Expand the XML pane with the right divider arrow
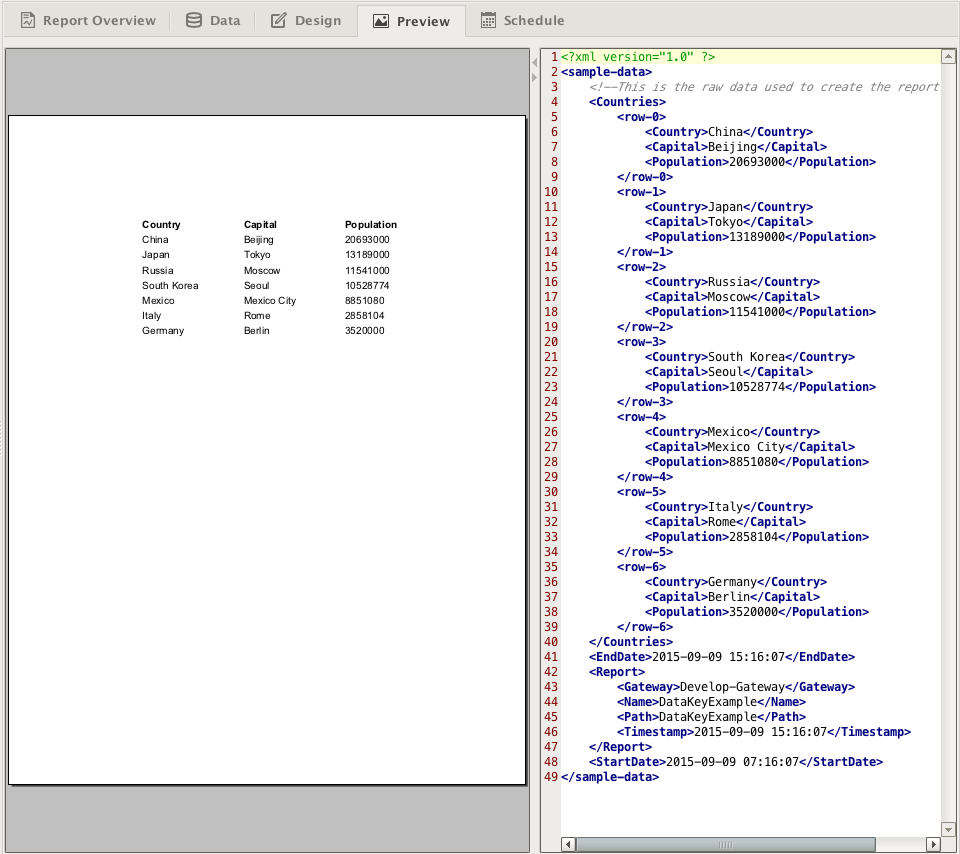 pyautogui.click(x=534, y=78)
